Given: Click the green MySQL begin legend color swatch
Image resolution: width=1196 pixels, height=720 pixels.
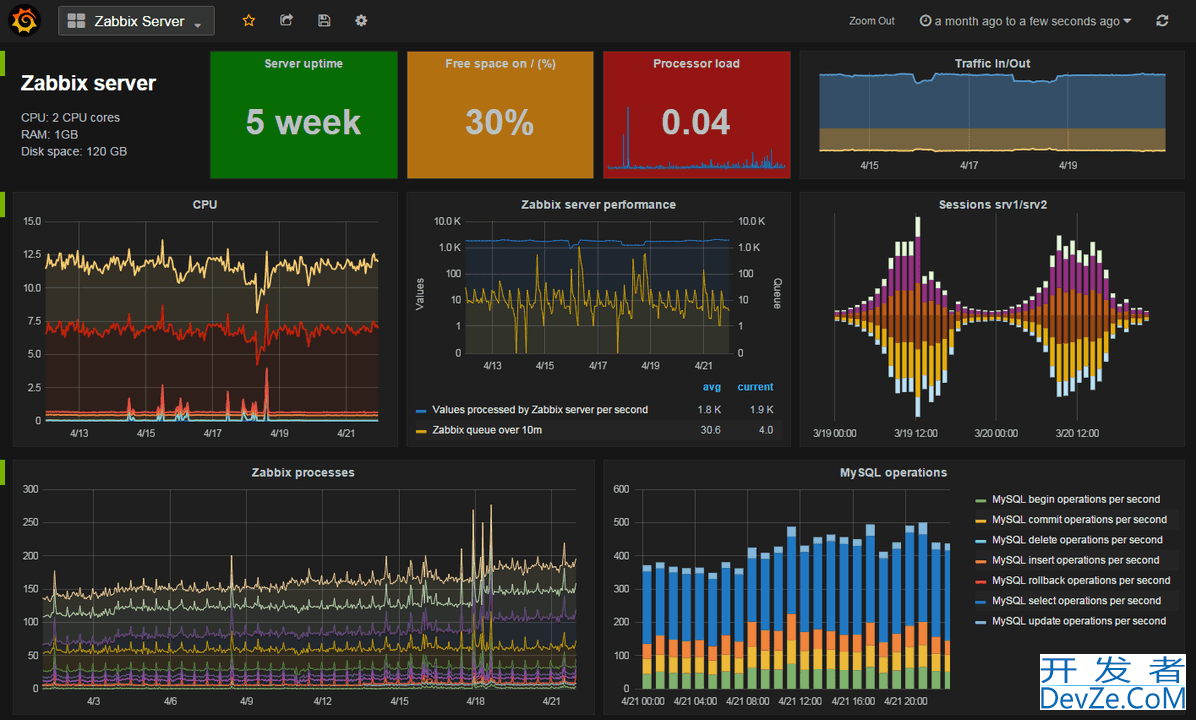Looking at the screenshot, I should click(x=981, y=501).
